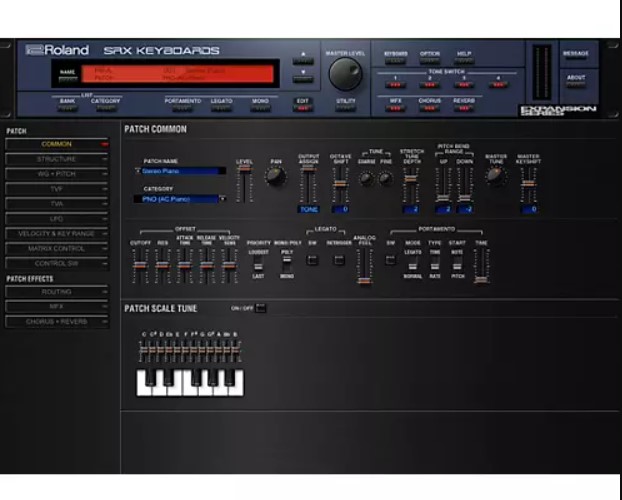Open the CATEGORY dropdown PNO (AC.Piano)
This screenshot has height=500, width=622.
[x=180, y=199]
